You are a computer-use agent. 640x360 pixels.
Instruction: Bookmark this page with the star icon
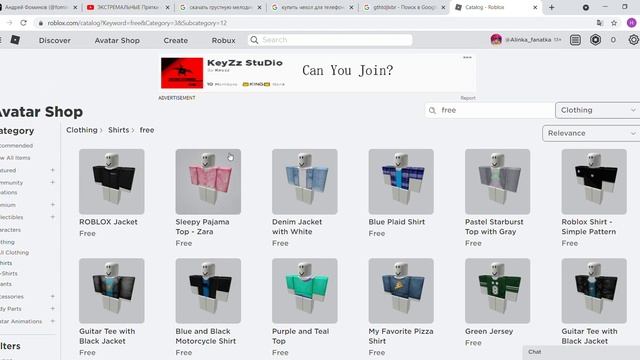[614, 23]
